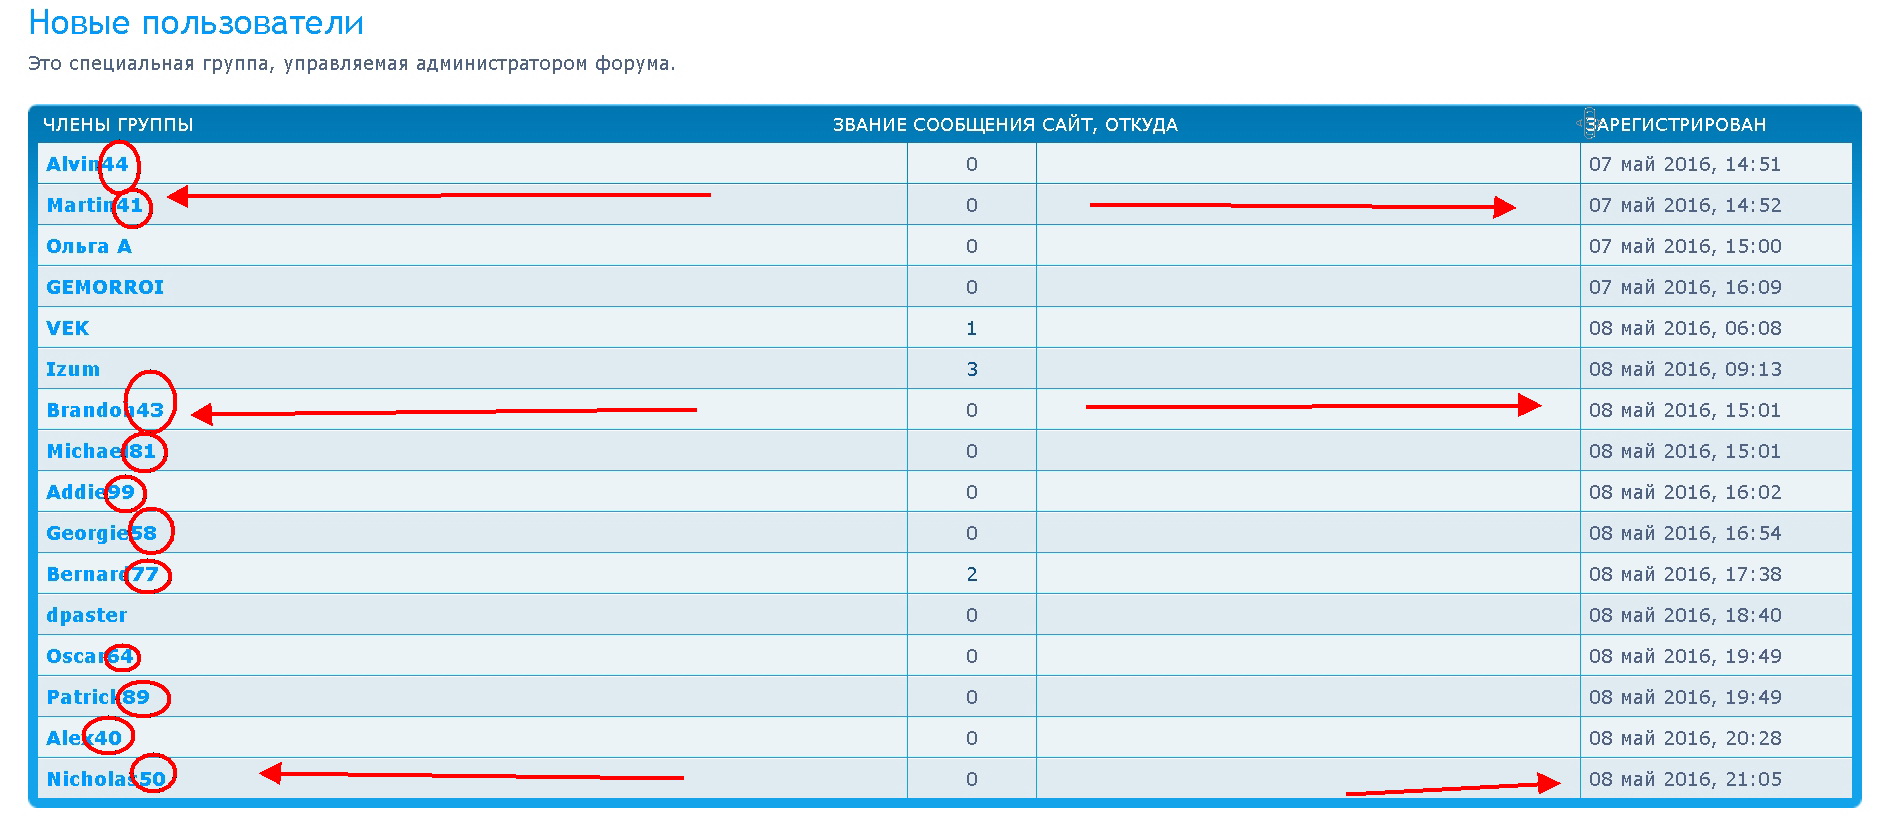Open the Patrick89 user profile
This screenshot has width=1878, height=817.
pos(98,697)
